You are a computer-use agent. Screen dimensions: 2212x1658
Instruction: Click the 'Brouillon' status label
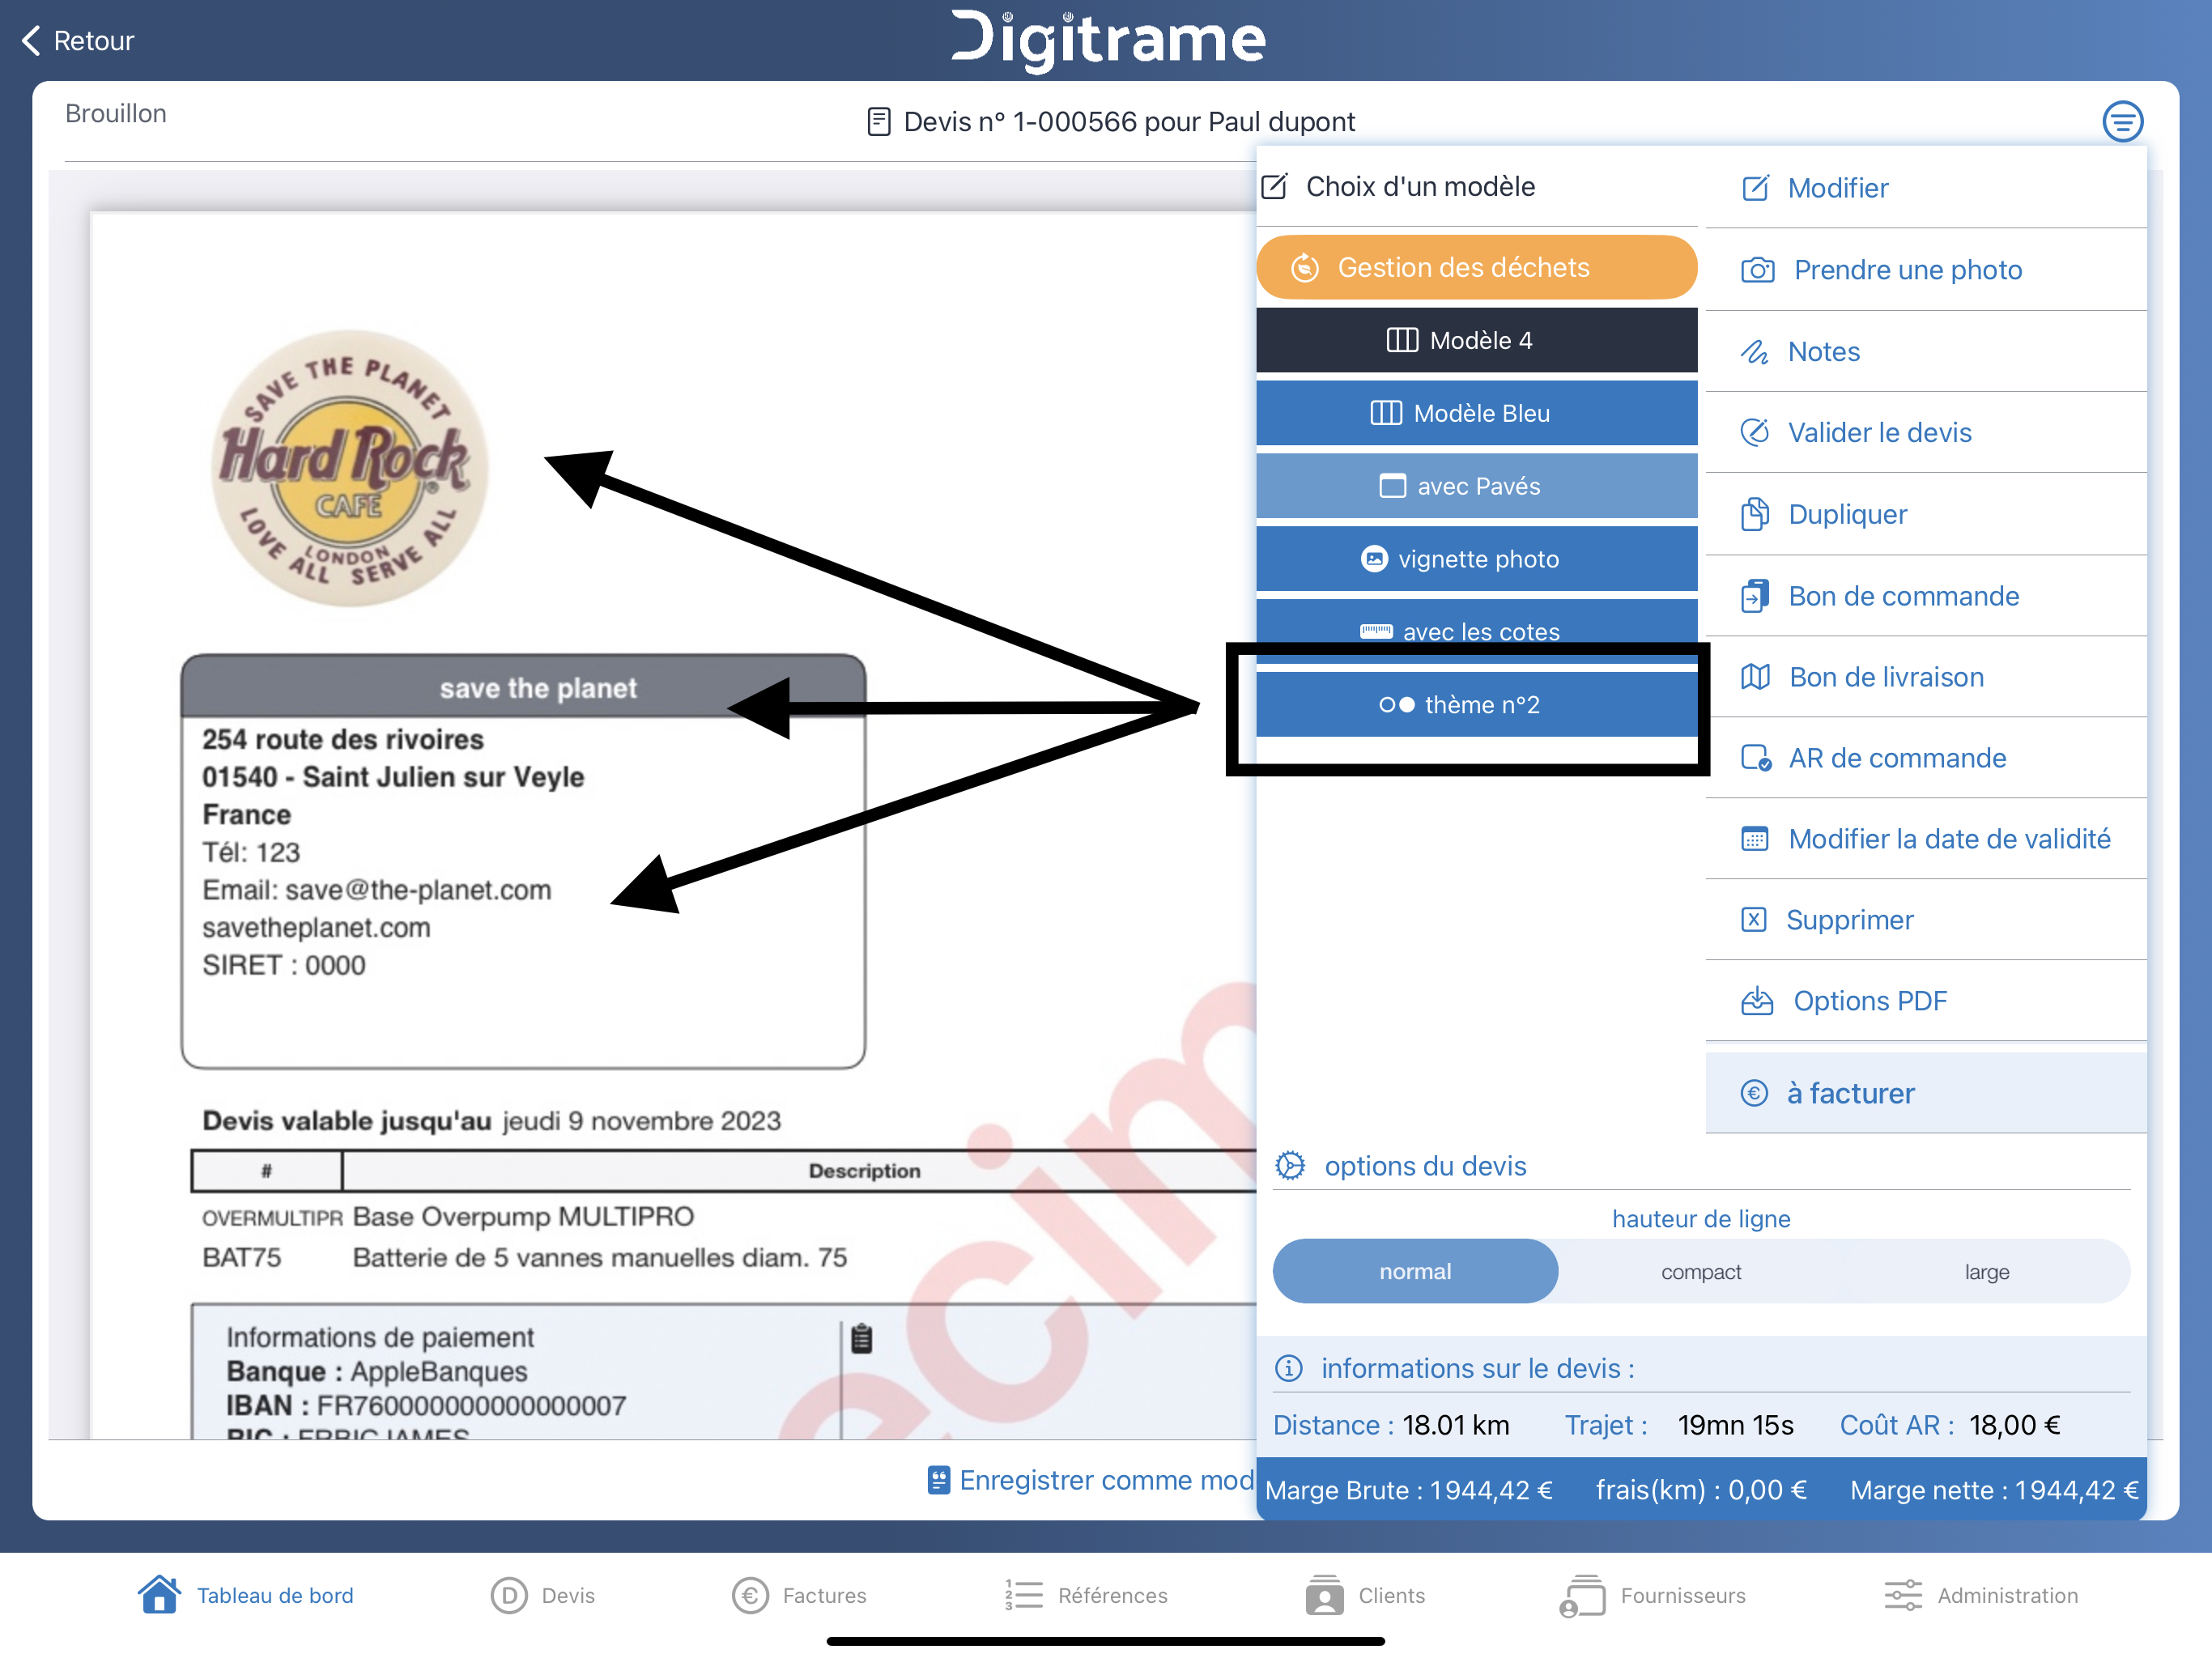[x=116, y=113]
